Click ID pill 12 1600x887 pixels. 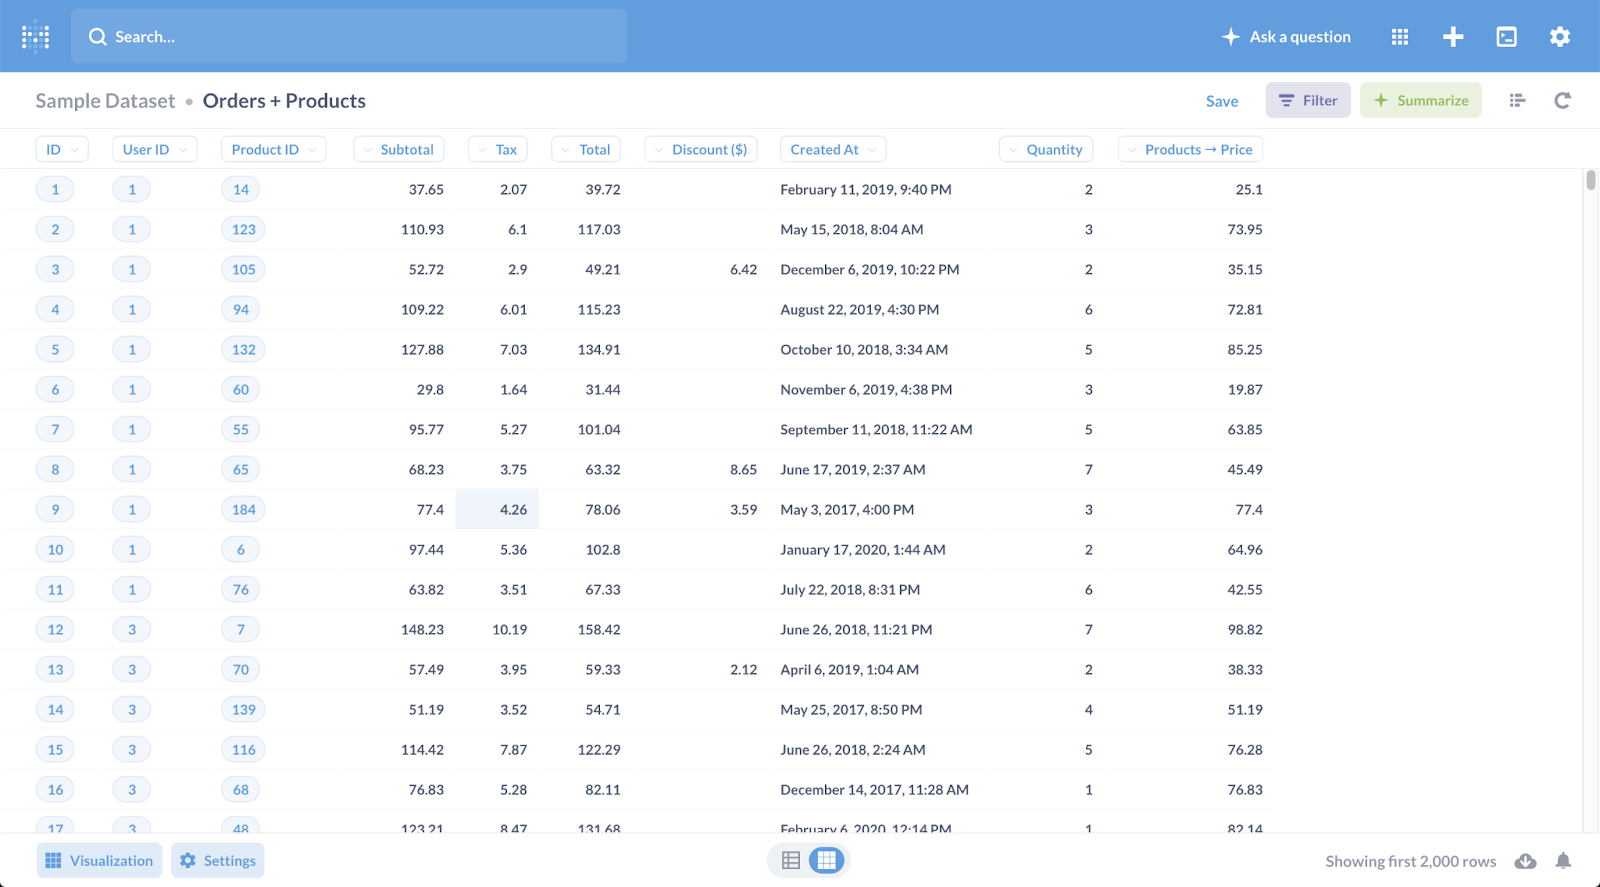55,629
